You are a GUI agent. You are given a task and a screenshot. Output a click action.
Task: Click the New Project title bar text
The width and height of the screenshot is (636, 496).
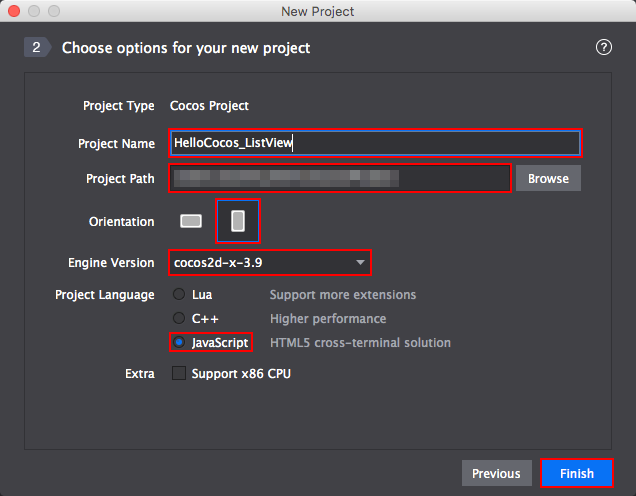(x=318, y=11)
